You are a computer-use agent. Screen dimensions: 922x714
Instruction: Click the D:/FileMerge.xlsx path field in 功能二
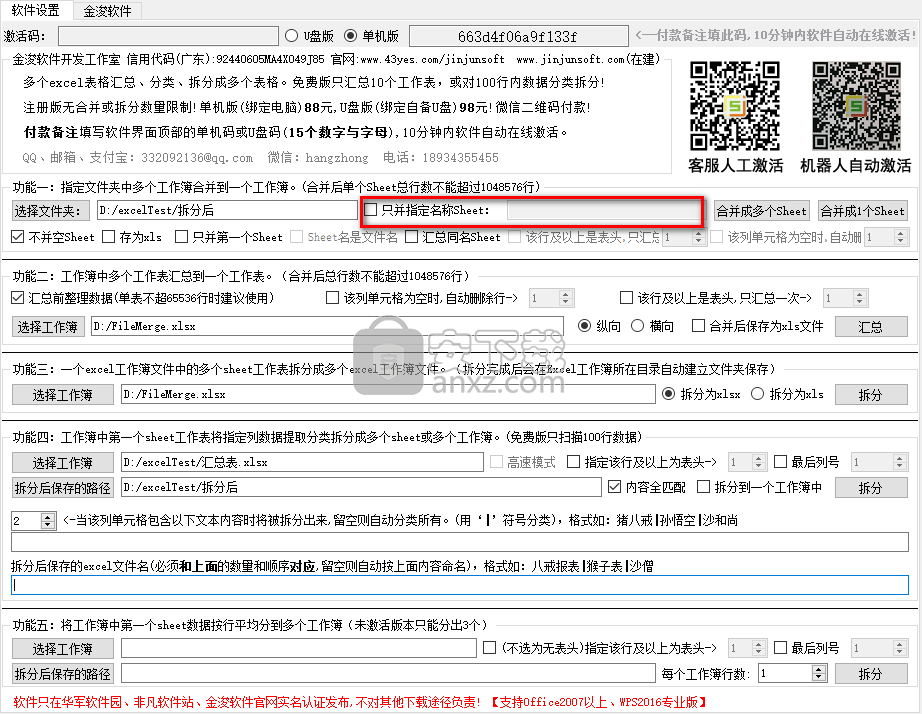(327, 326)
